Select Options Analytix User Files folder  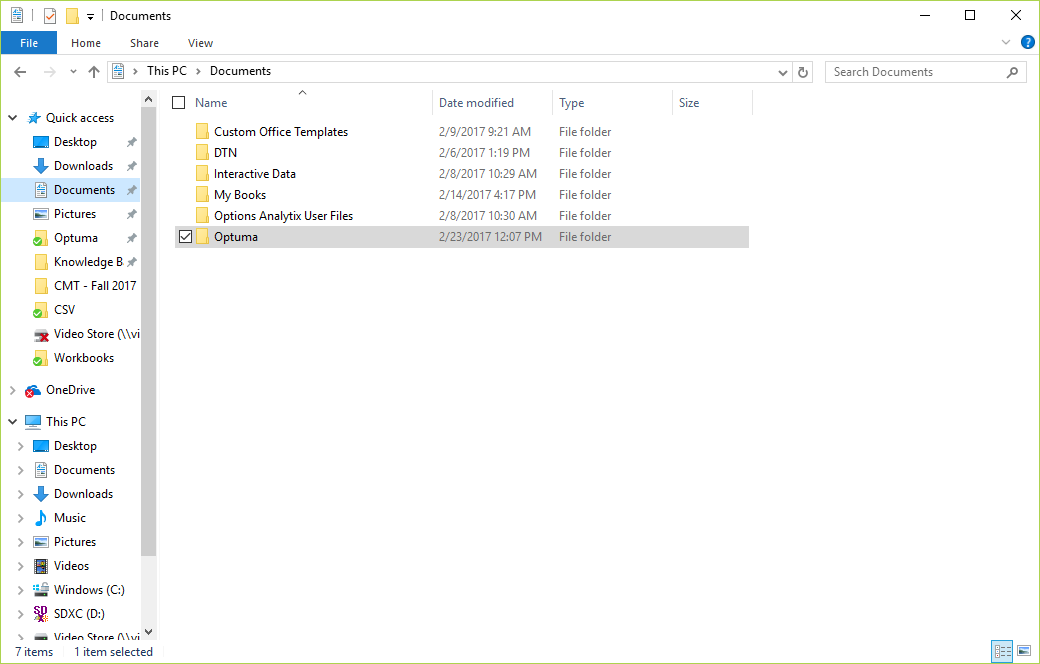pyautogui.click(x=462, y=216)
